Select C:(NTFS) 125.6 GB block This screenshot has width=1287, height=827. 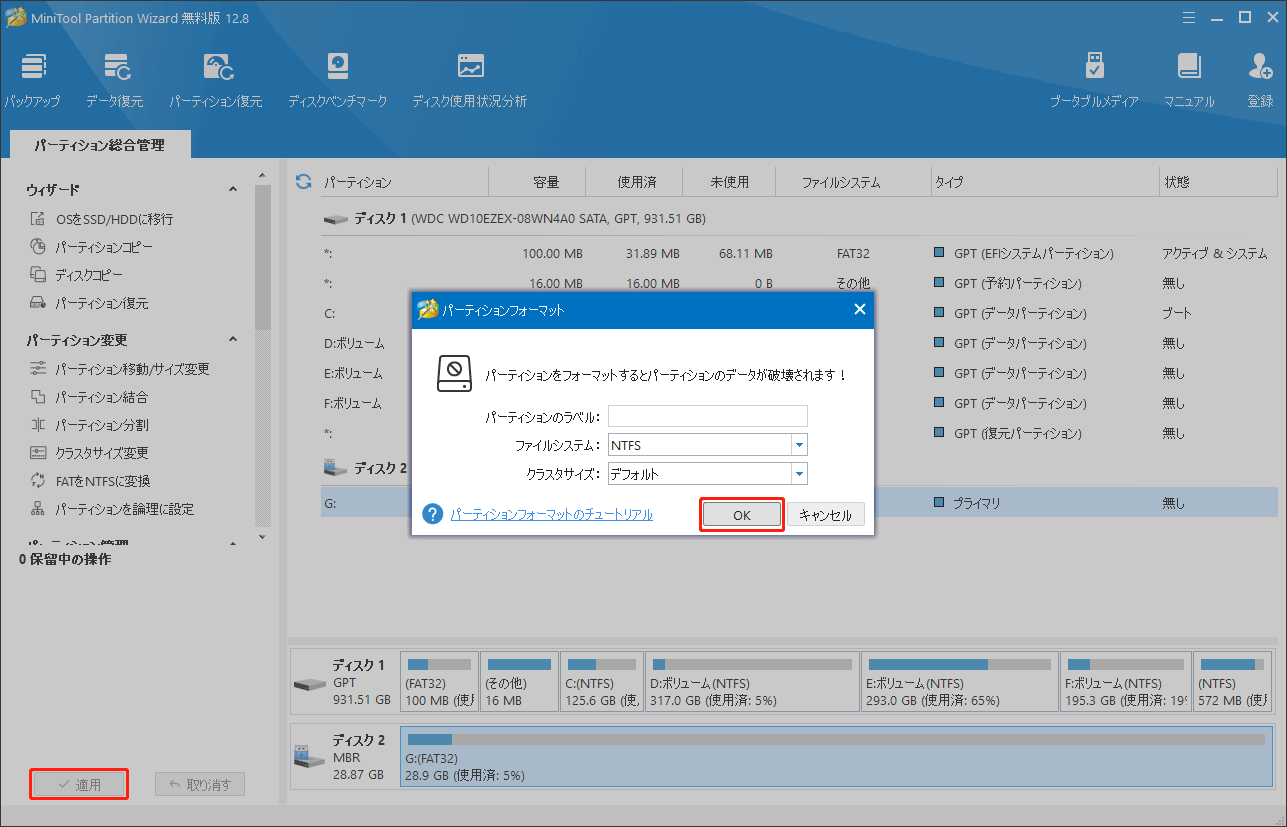(x=601, y=682)
